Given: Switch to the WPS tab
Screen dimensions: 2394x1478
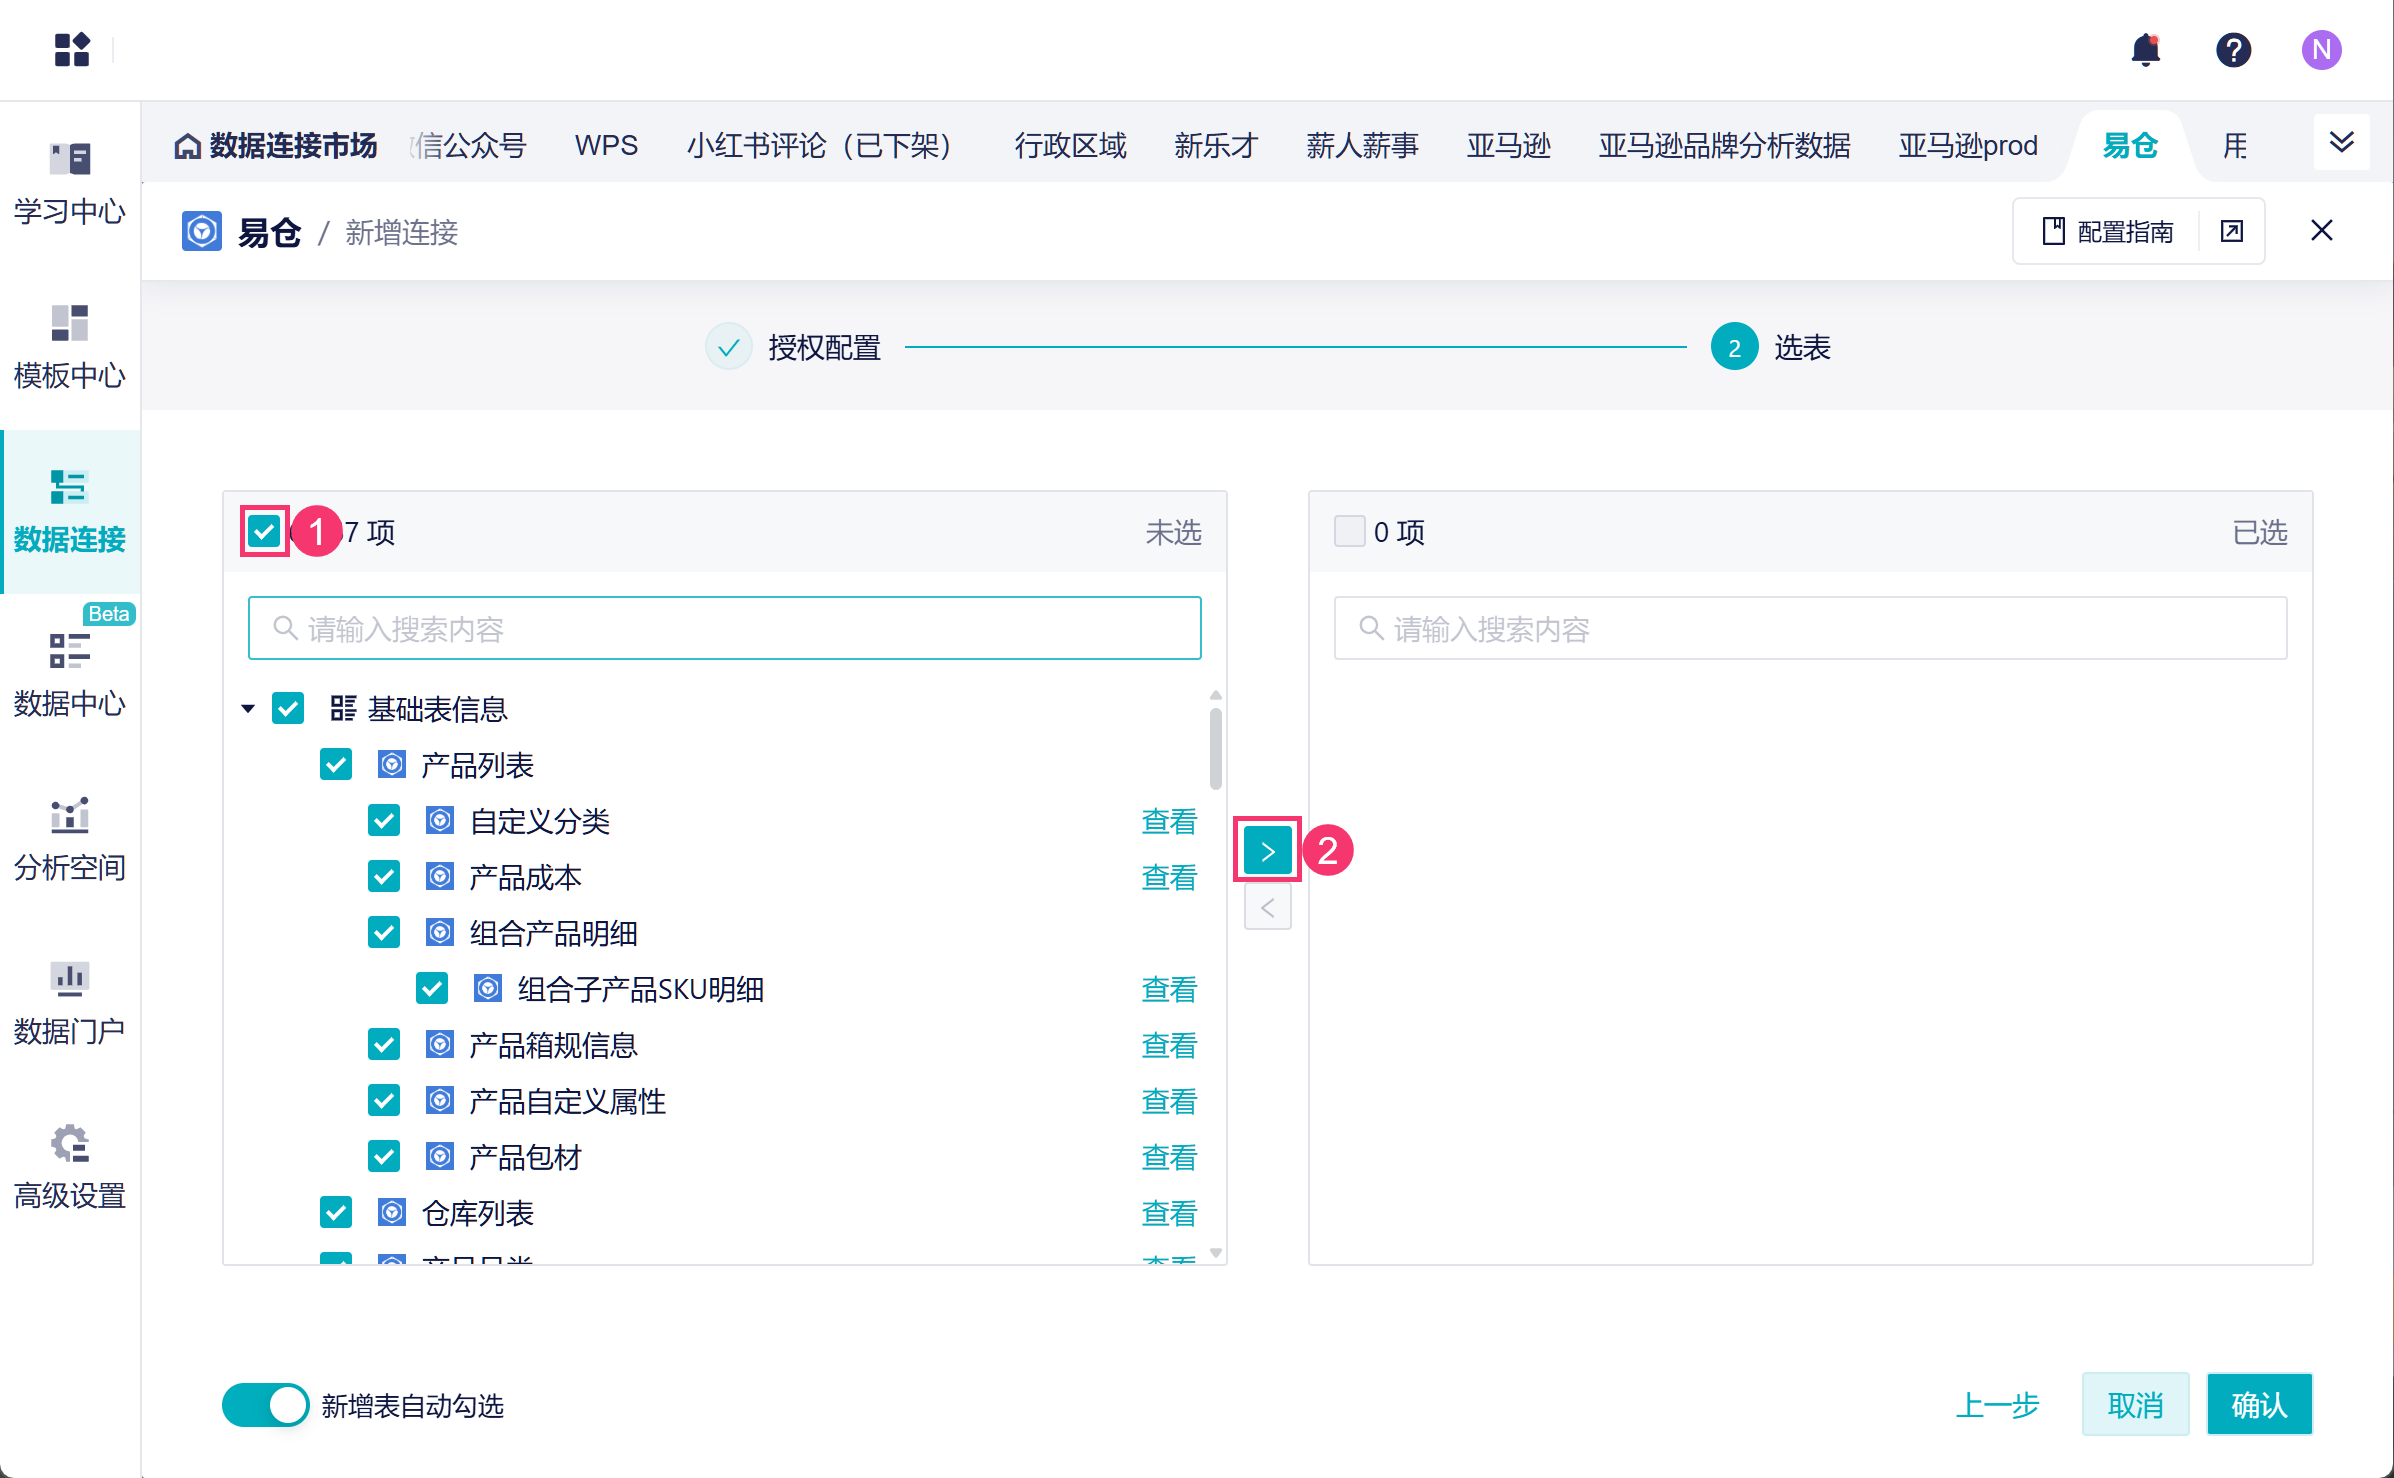Looking at the screenshot, I should click(606, 146).
